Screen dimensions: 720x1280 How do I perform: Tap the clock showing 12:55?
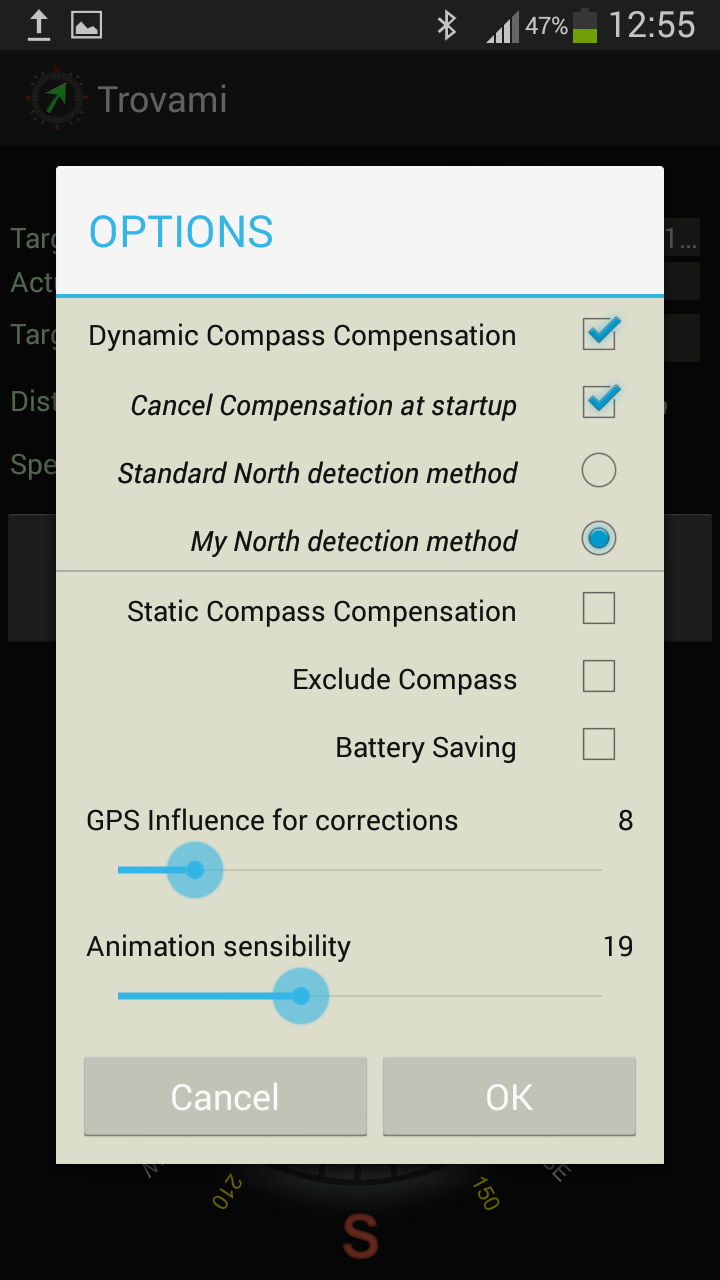click(651, 25)
